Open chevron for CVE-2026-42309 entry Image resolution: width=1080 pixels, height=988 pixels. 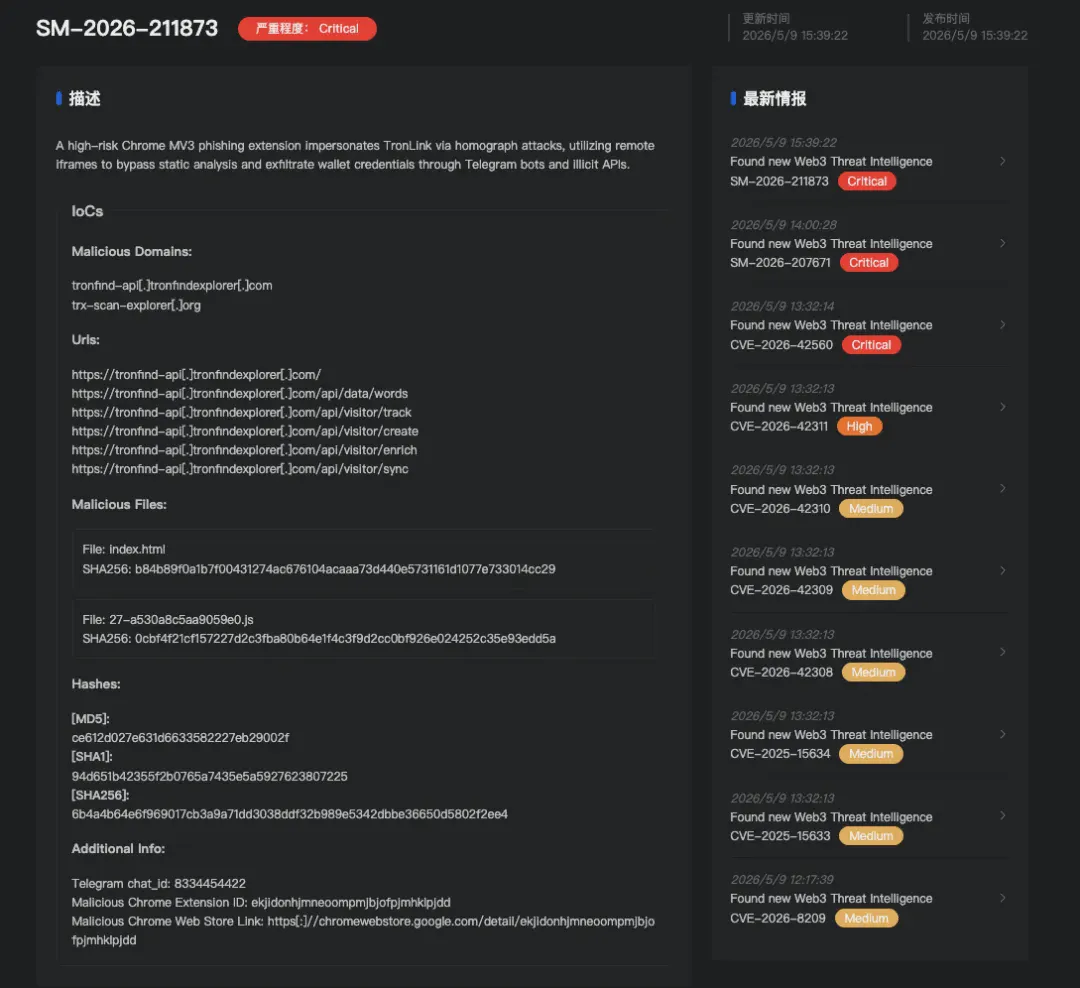tap(1002, 570)
